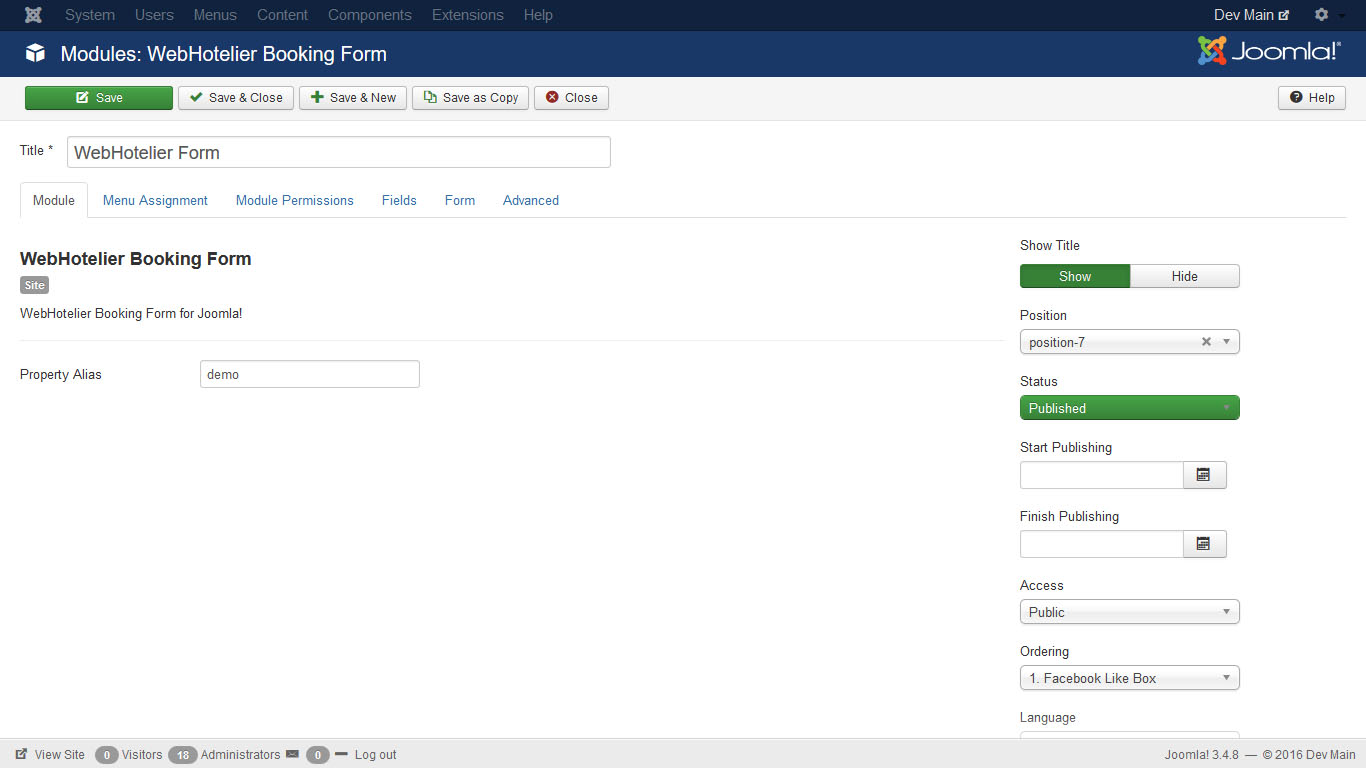Open the System menu
The height and width of the screenshot is (768, 1366).
(x=90, y=15)
